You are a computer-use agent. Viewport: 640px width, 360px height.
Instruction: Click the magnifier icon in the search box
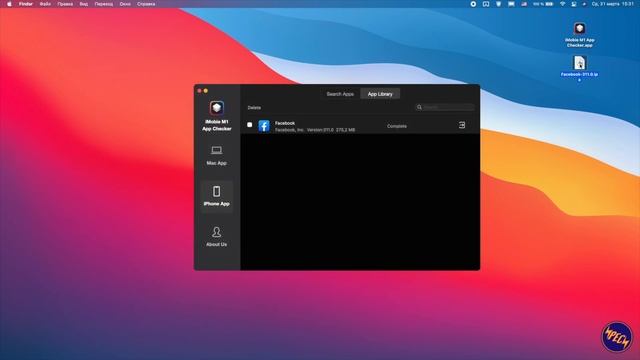tap(419, 107)
